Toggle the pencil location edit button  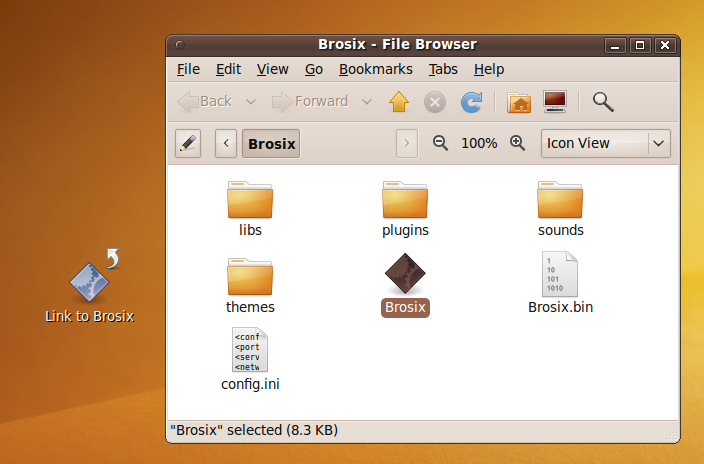[188, 143]
